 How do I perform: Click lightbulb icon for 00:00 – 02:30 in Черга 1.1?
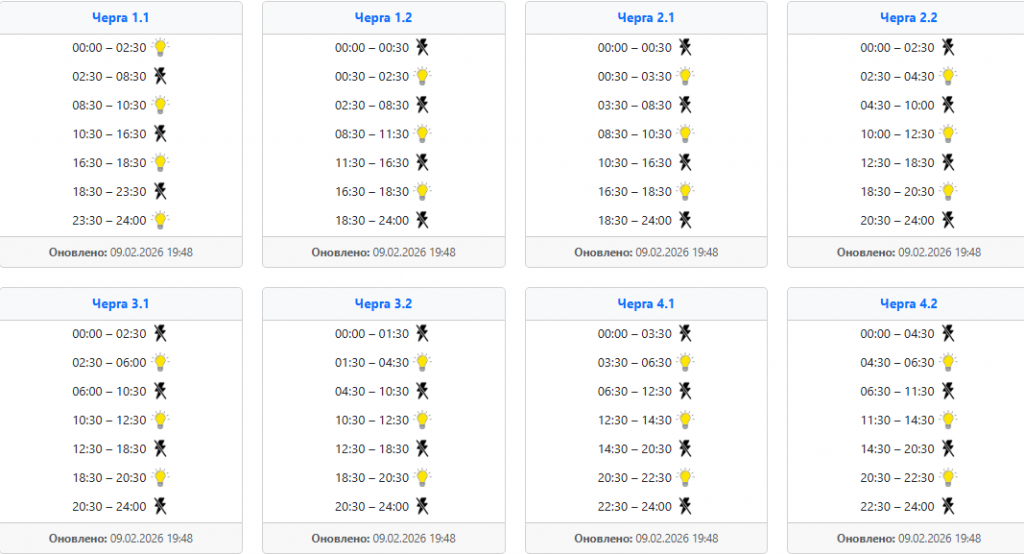[160, 47]
